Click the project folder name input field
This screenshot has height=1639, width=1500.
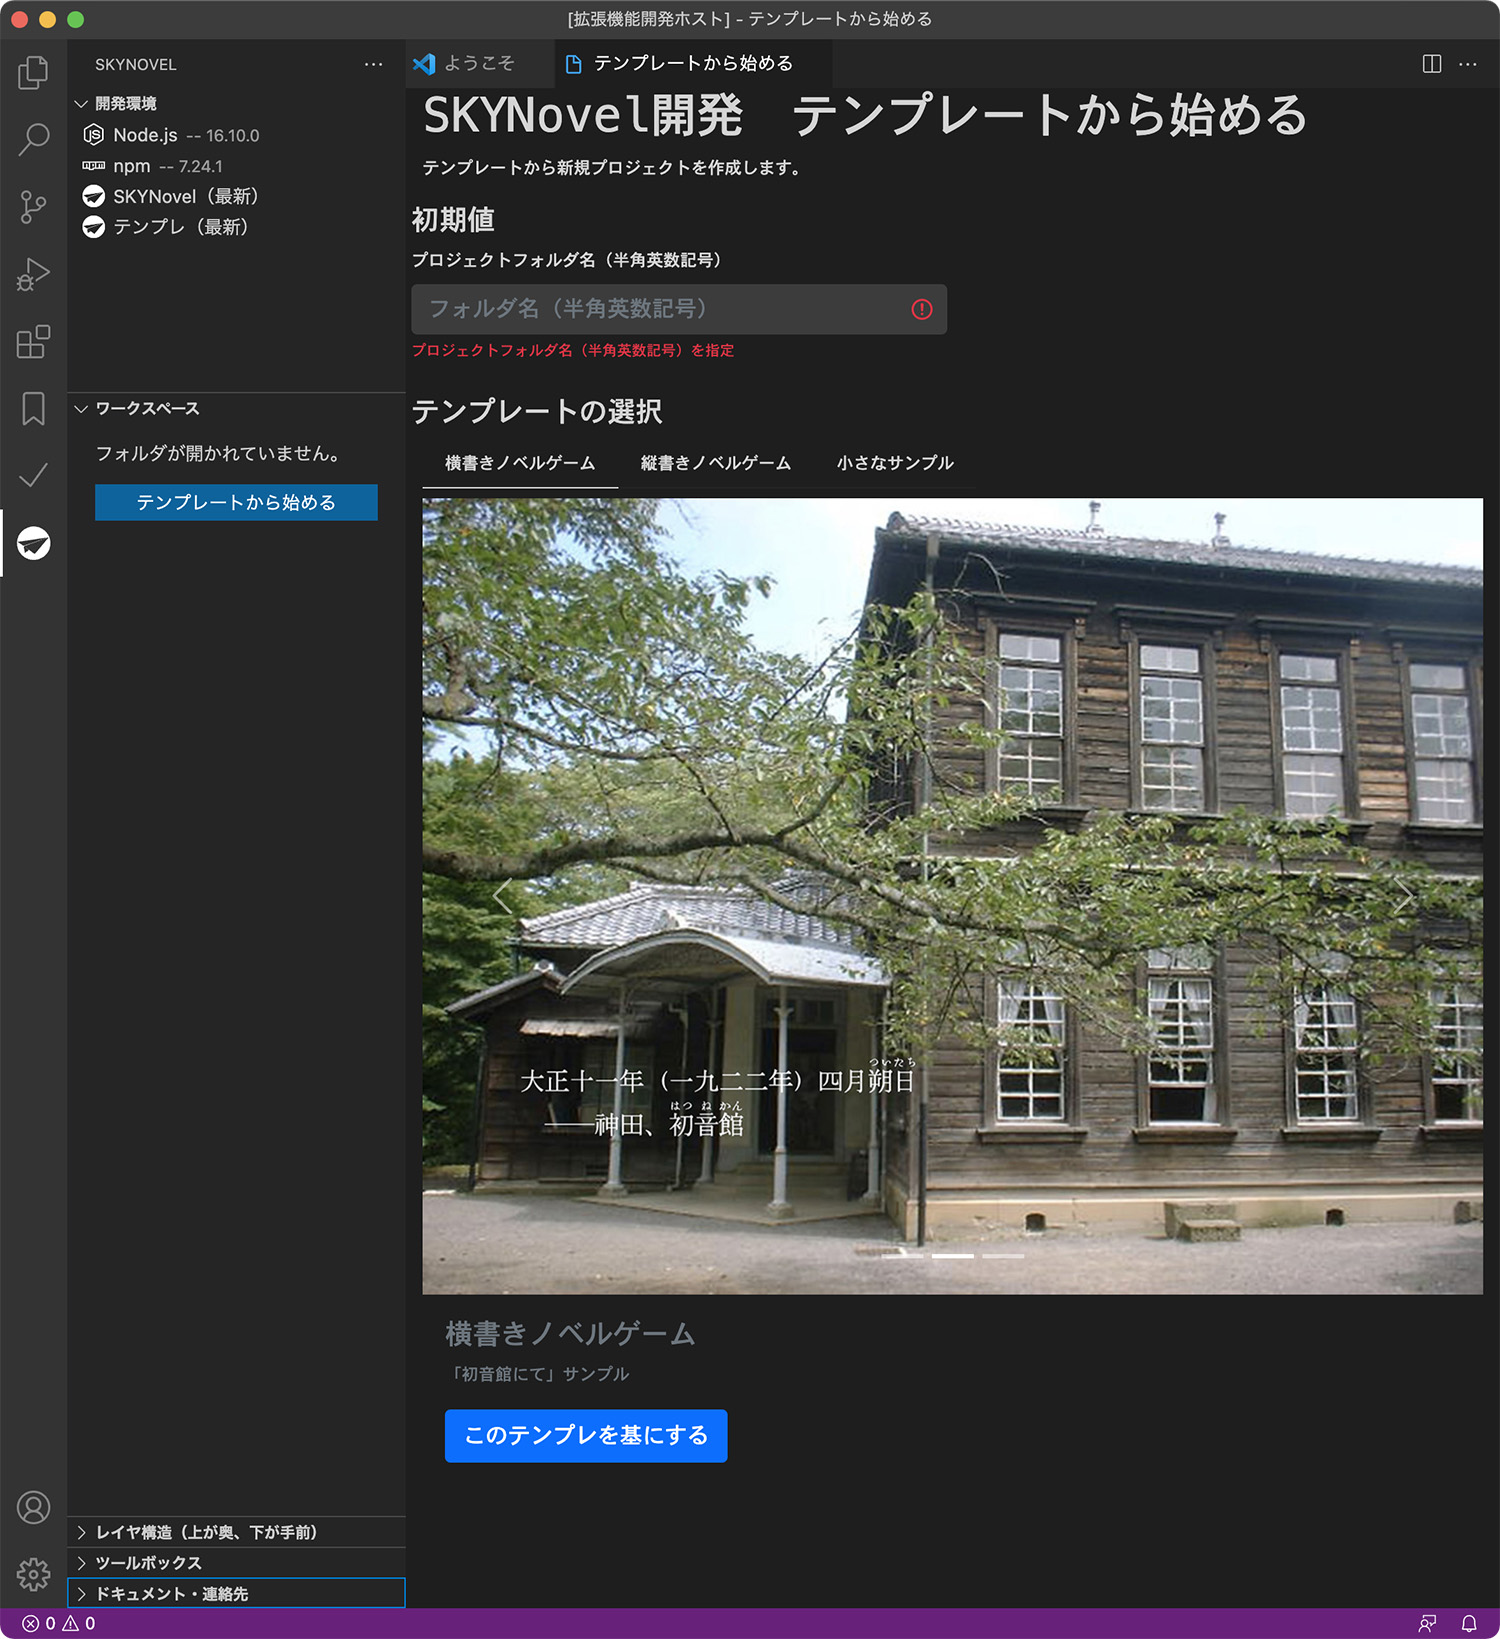(679, 309)
